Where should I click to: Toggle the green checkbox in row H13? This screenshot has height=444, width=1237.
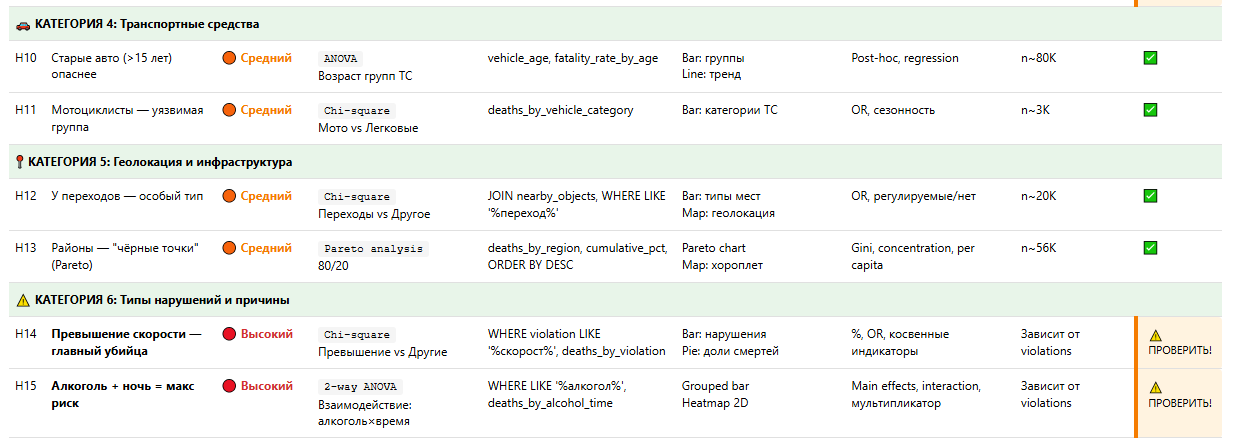(1150, 248)
